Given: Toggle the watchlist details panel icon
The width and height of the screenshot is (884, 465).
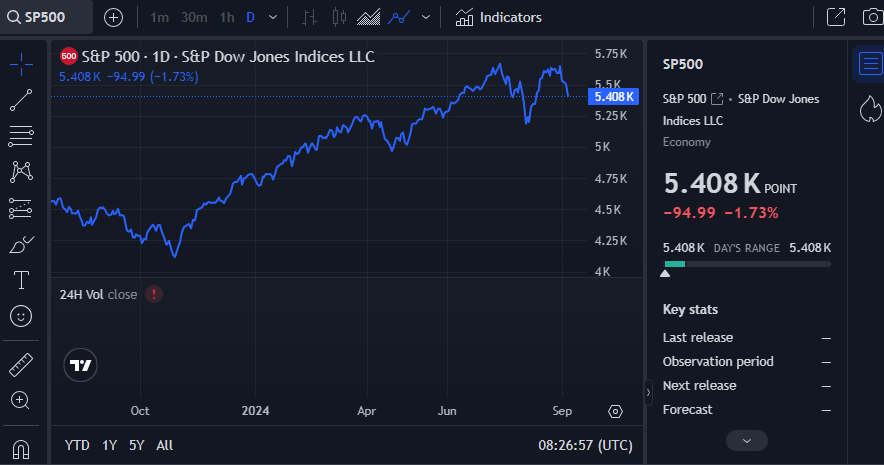Looking at the screenshot, I should click(870, 64).
